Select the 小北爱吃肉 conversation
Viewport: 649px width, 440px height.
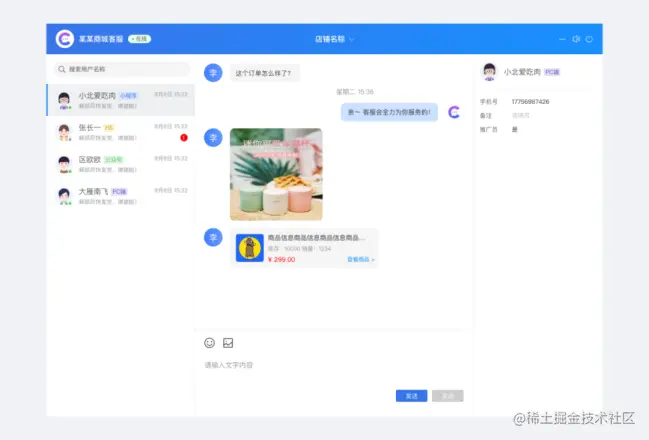click(x=120, y=100)
